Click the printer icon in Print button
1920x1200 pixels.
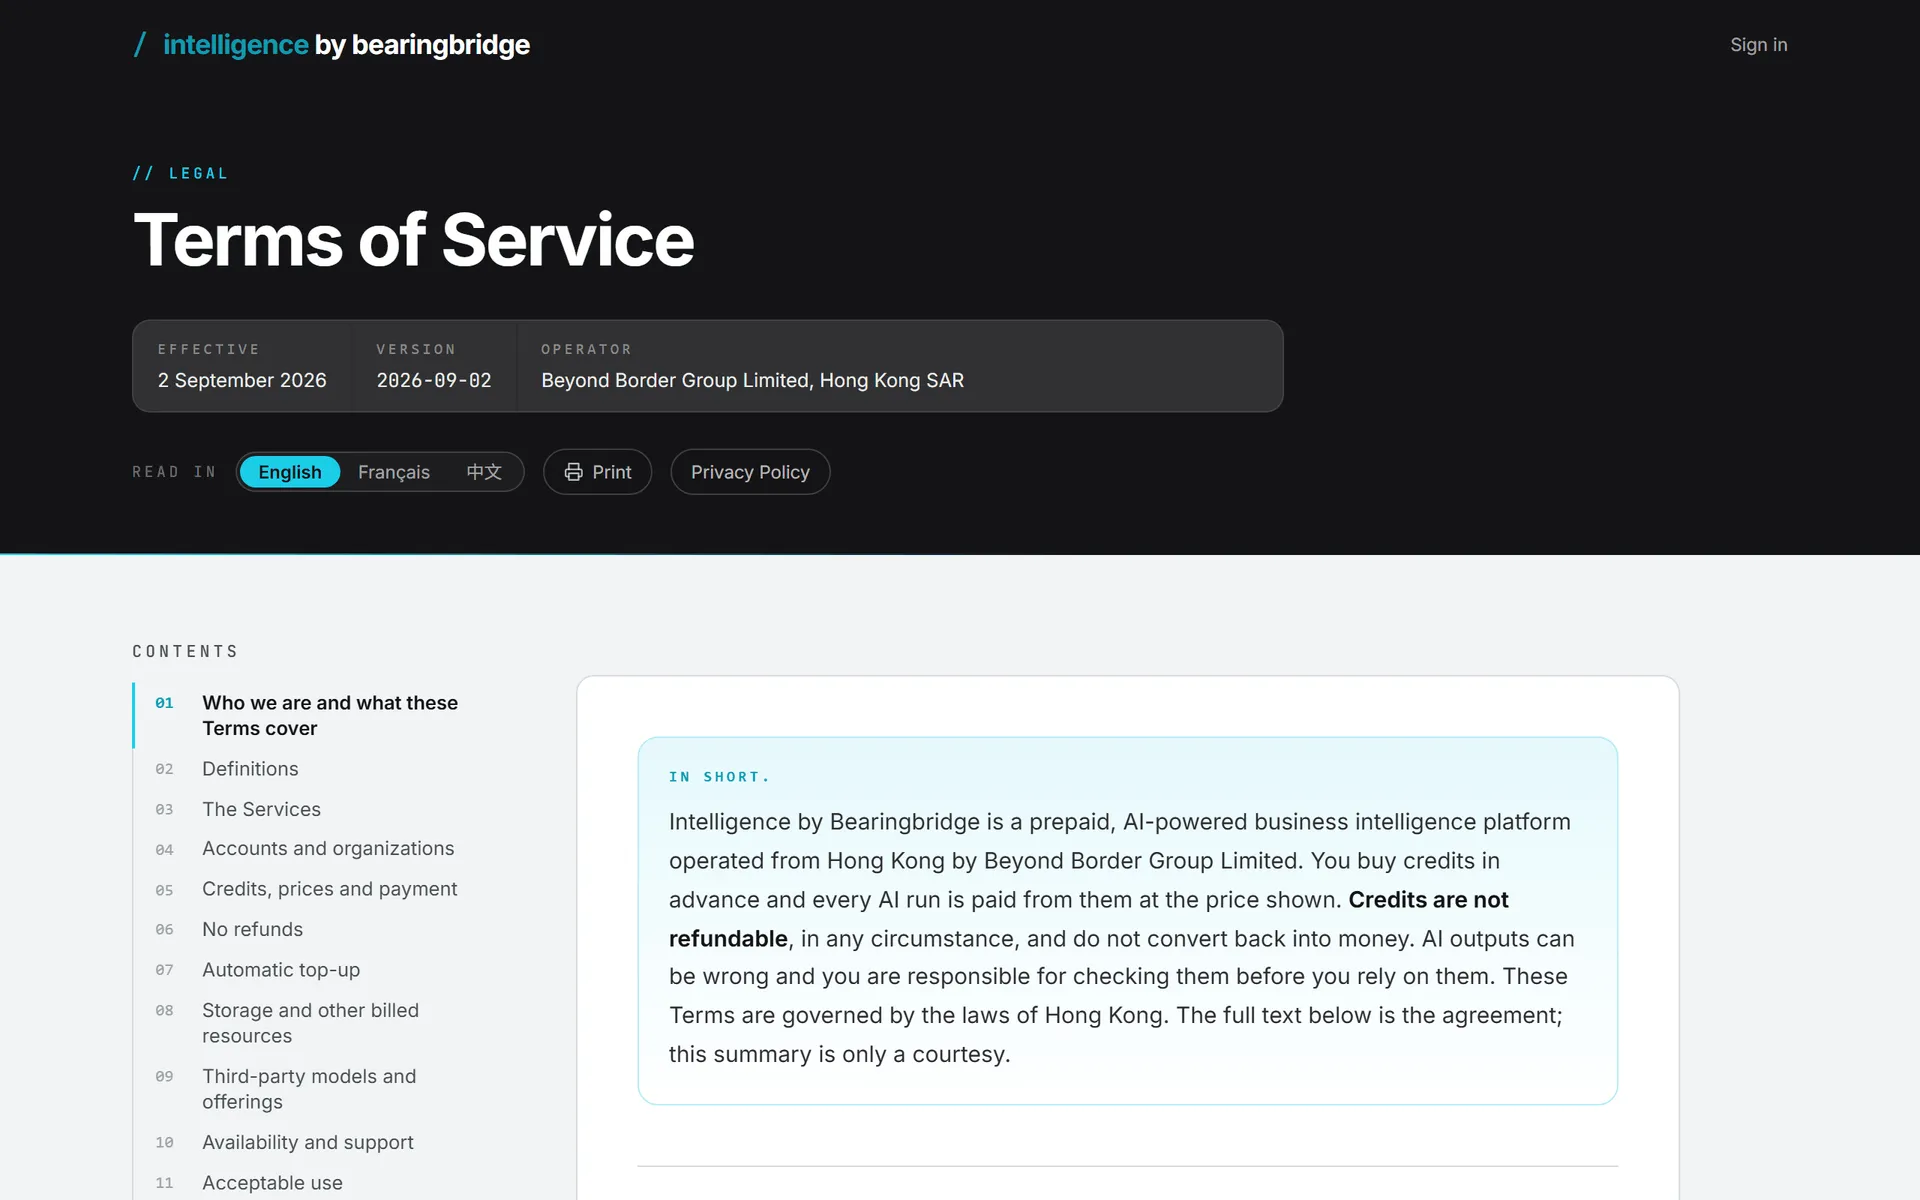click(x=573, y=472)
